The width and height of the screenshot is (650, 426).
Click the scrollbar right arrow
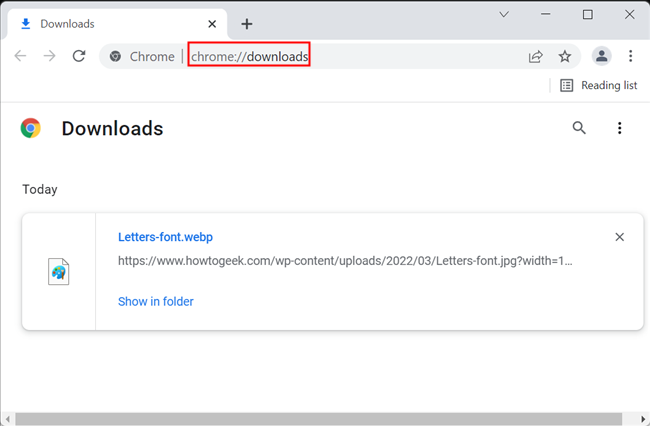click(643, 419)
